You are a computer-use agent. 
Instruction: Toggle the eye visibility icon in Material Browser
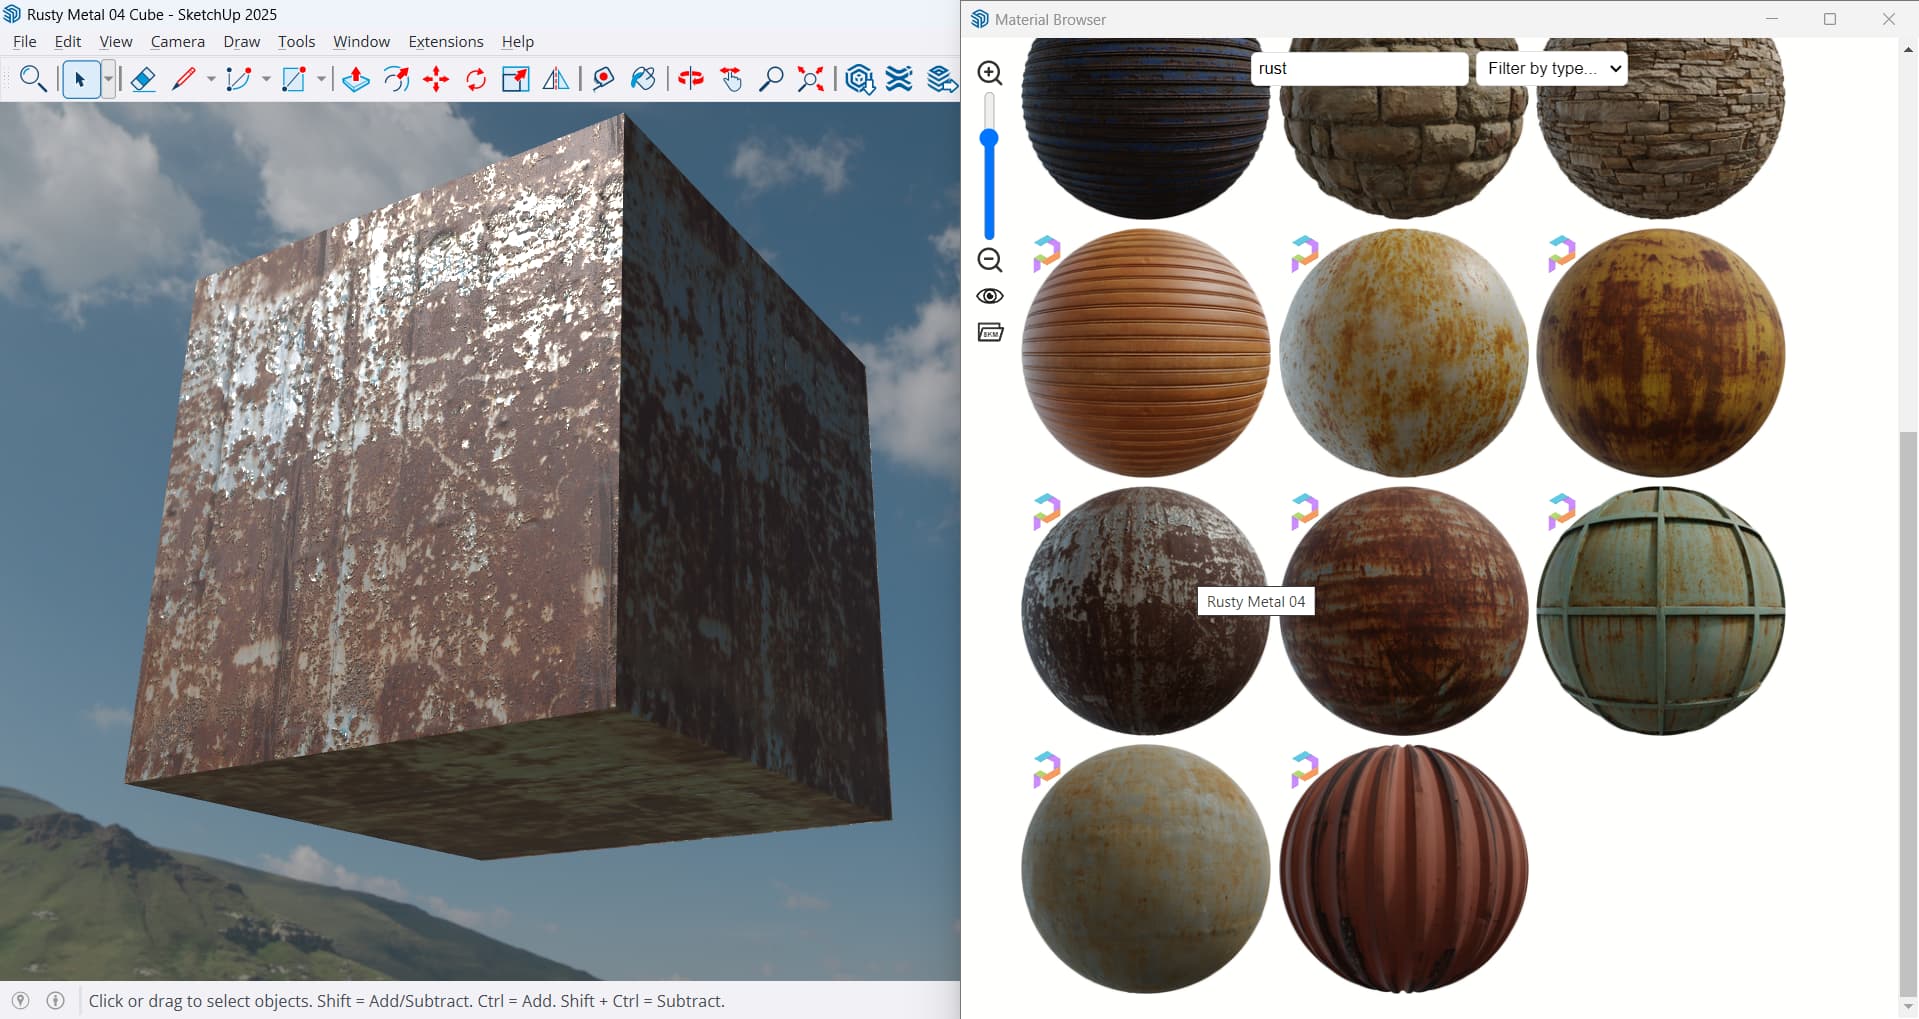coord(990,296)
